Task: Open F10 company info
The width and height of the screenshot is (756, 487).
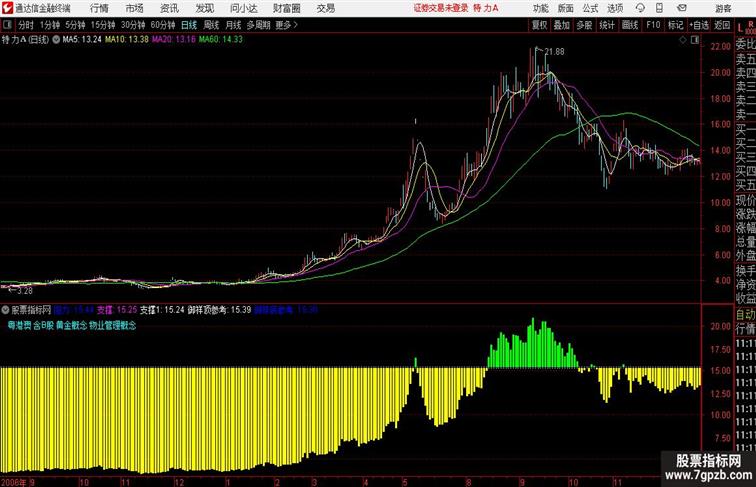Action: tap(653, 25)
